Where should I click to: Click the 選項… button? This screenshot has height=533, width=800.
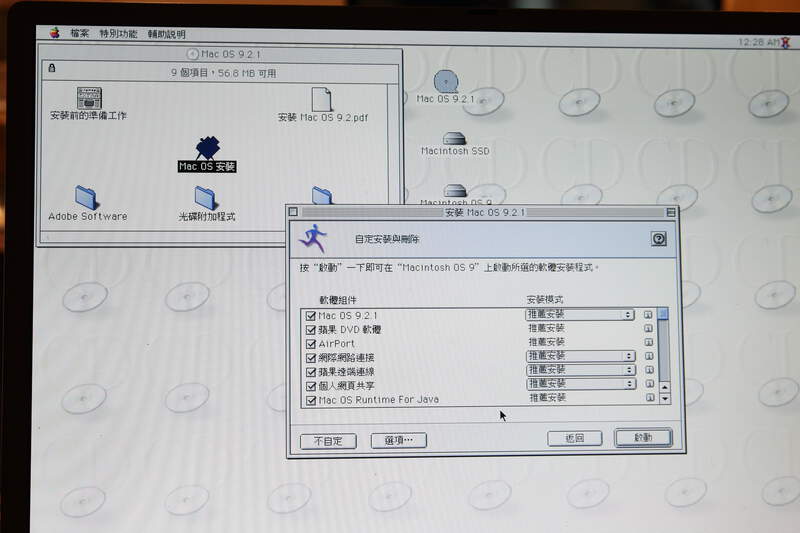tap(398, 440)
